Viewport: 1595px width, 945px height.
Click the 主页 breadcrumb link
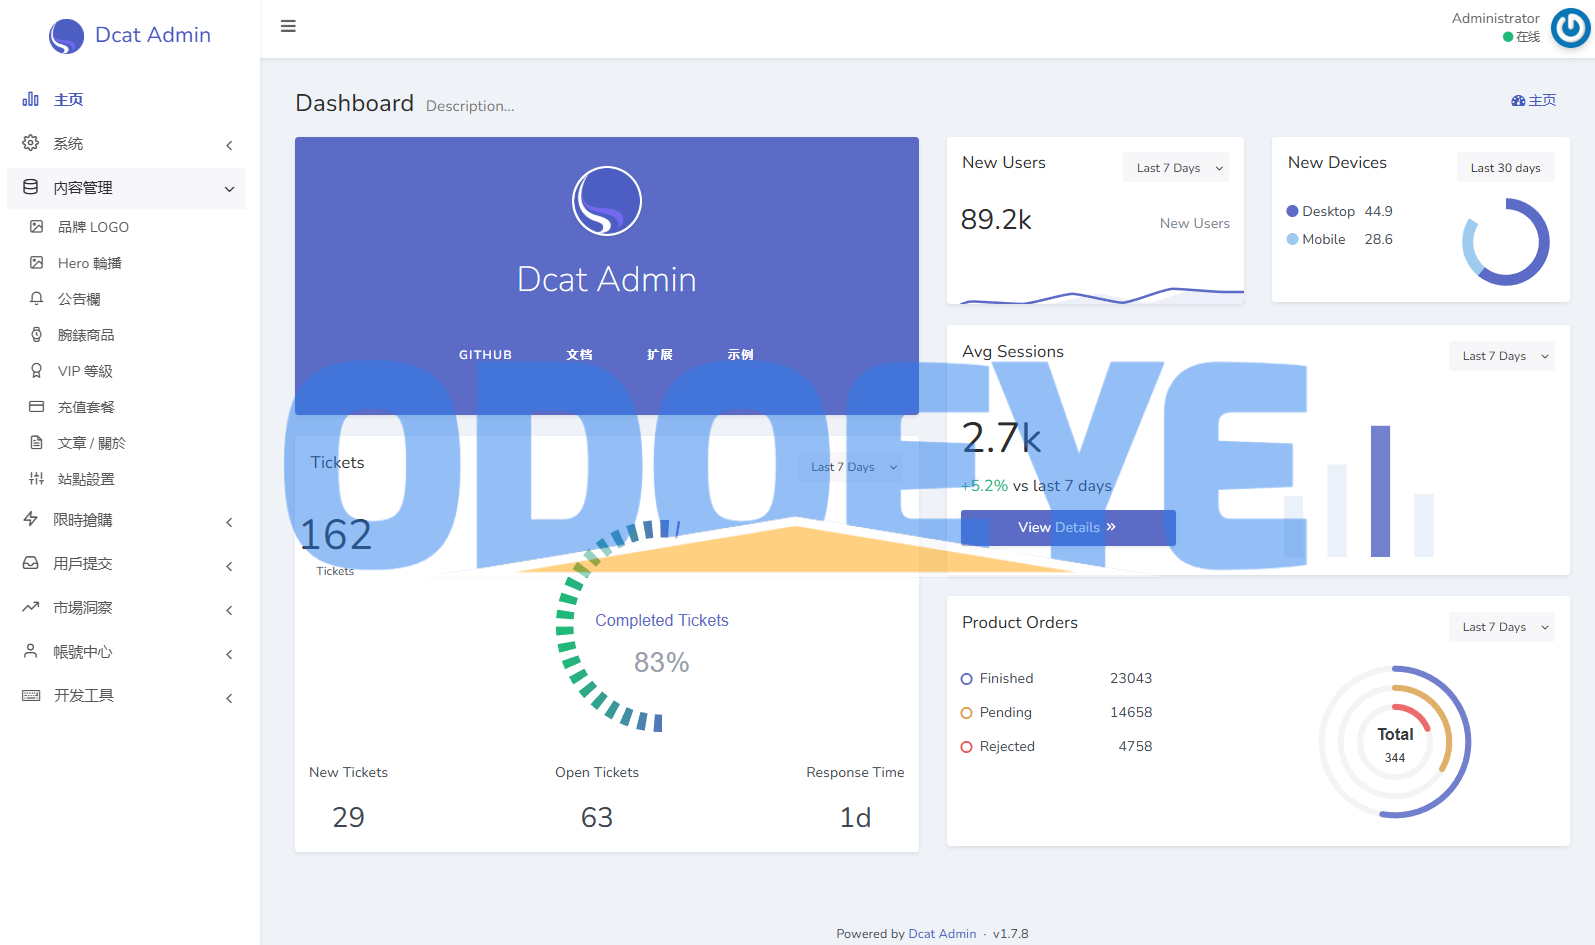[1542, 101]
